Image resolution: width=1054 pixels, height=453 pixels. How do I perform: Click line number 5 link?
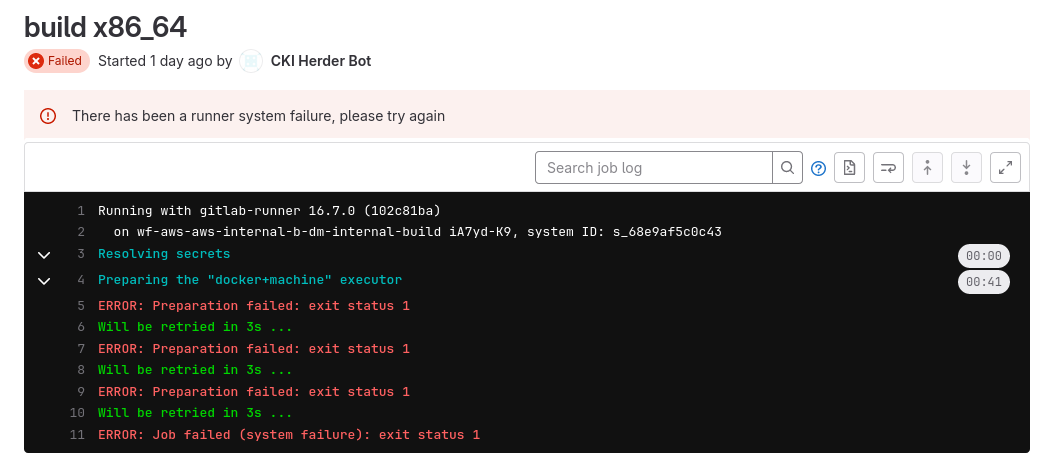(80, 306)
